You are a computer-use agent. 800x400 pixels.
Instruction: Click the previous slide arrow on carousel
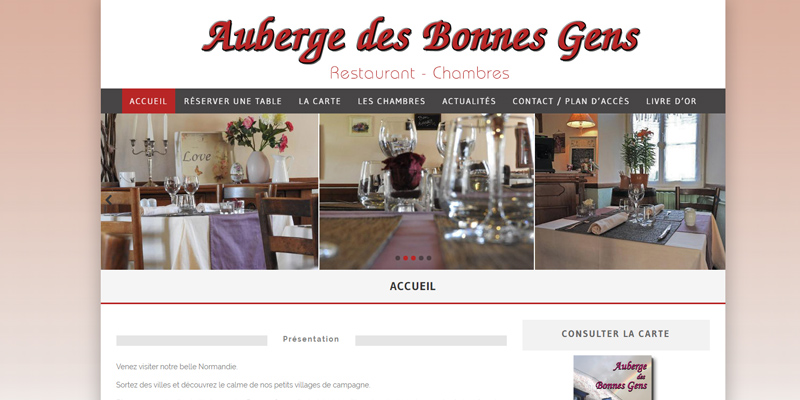coord(108,201)
